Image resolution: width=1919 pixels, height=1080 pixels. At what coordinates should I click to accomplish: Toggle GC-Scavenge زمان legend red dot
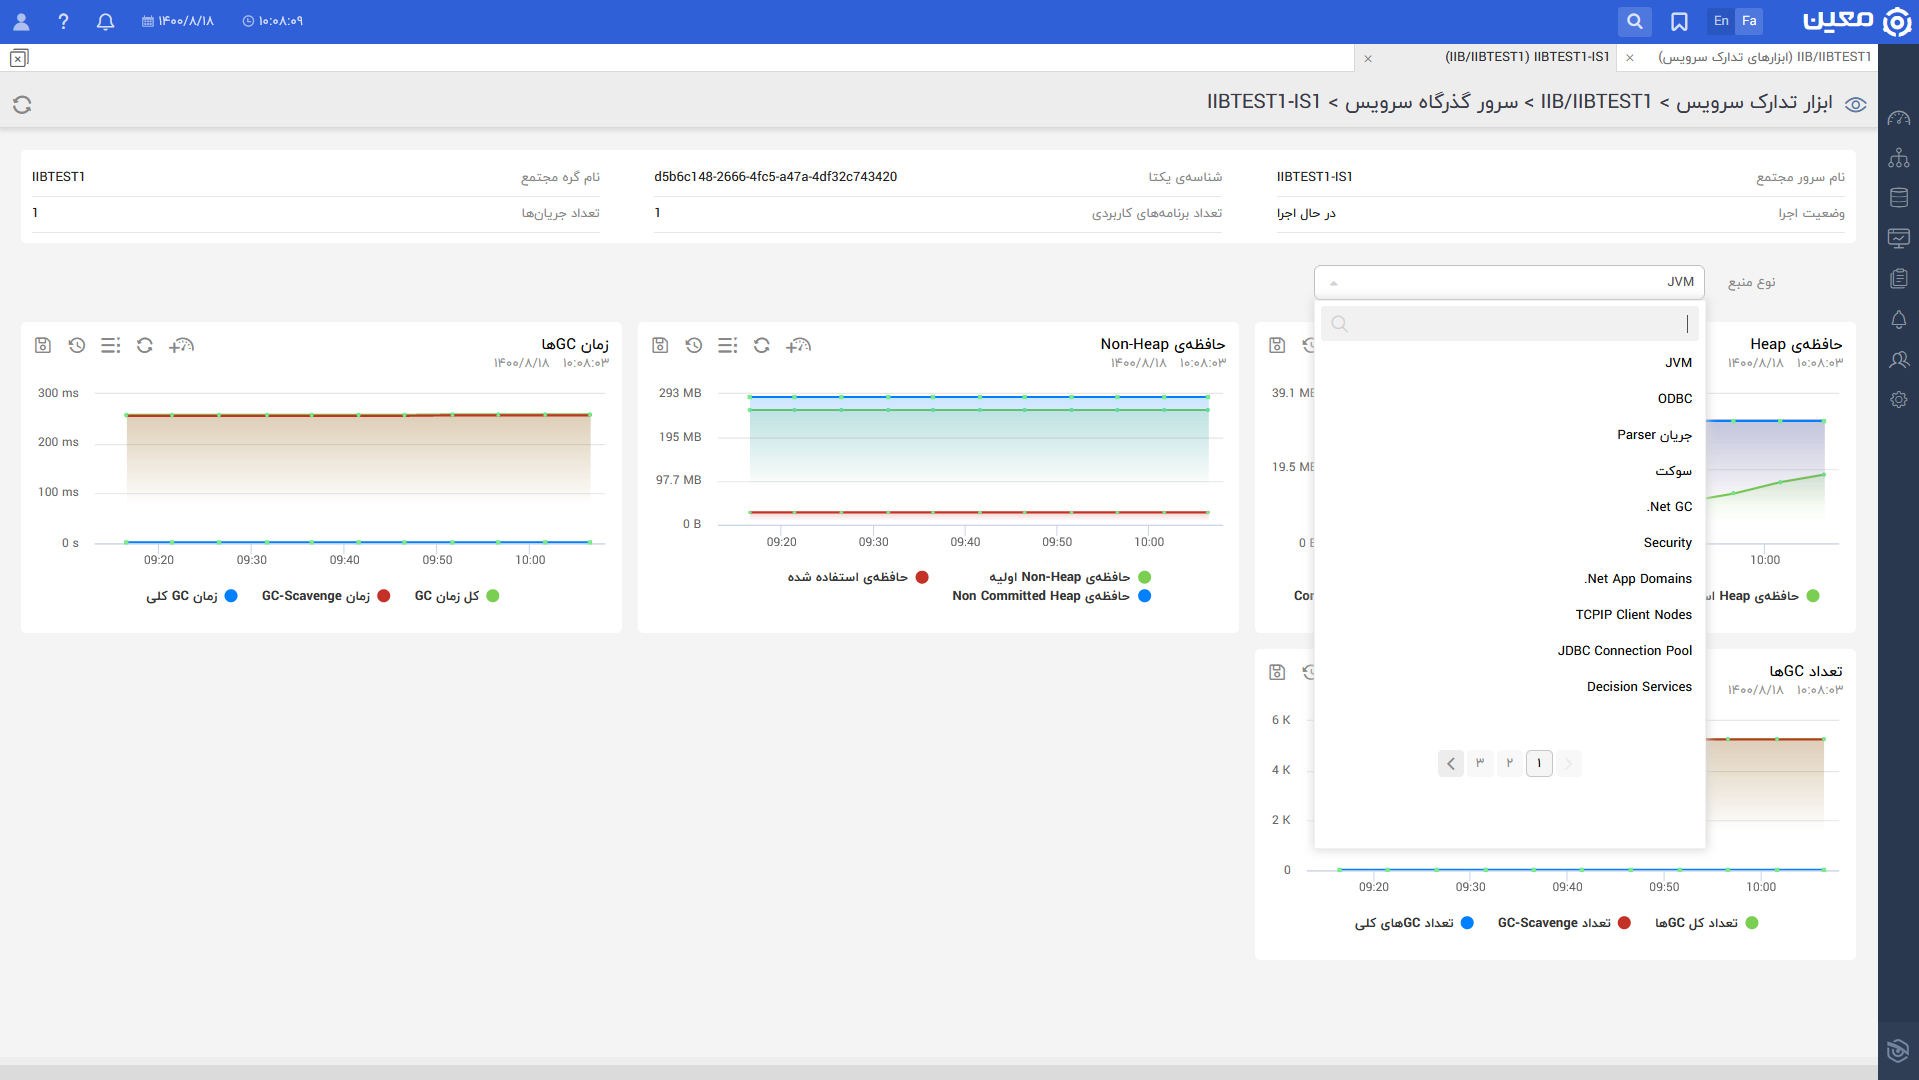coord(383,596)
